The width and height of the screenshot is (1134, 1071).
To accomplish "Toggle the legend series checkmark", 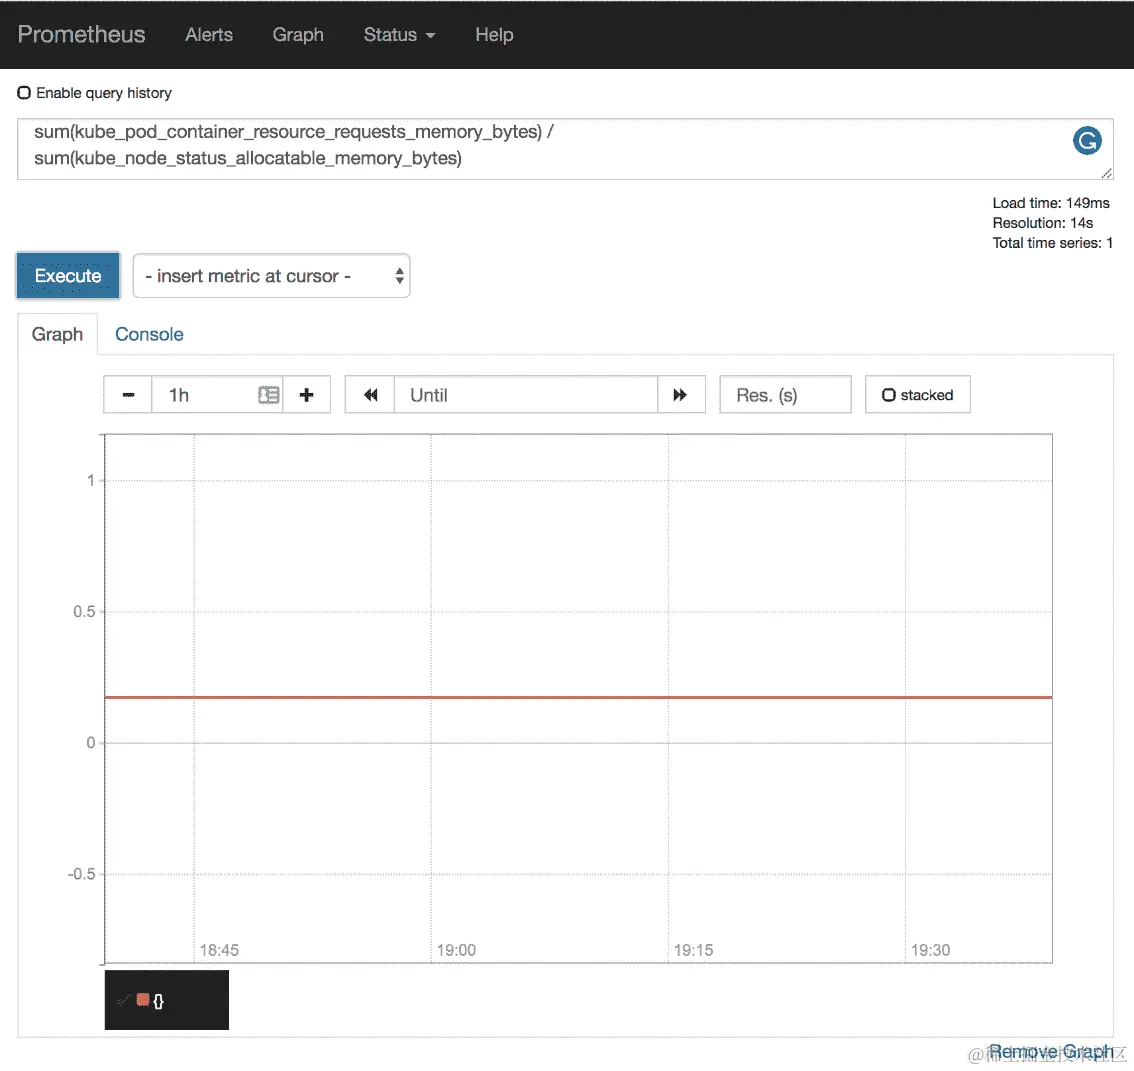I will pyautogui.click(x=123, y=1000).
